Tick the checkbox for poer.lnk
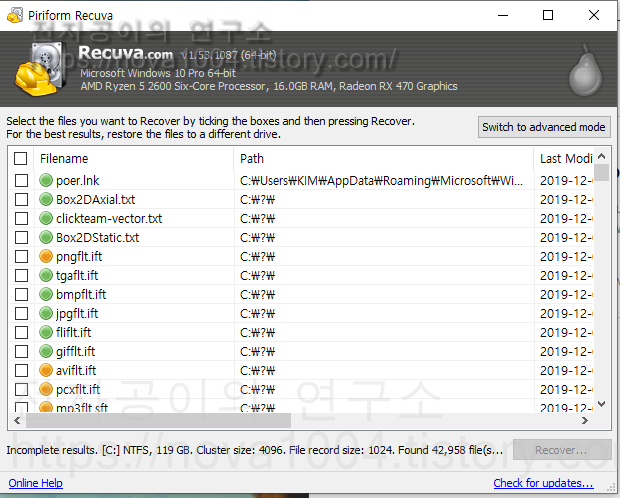Viewport: 620px width, 498px height. [21, 180]
